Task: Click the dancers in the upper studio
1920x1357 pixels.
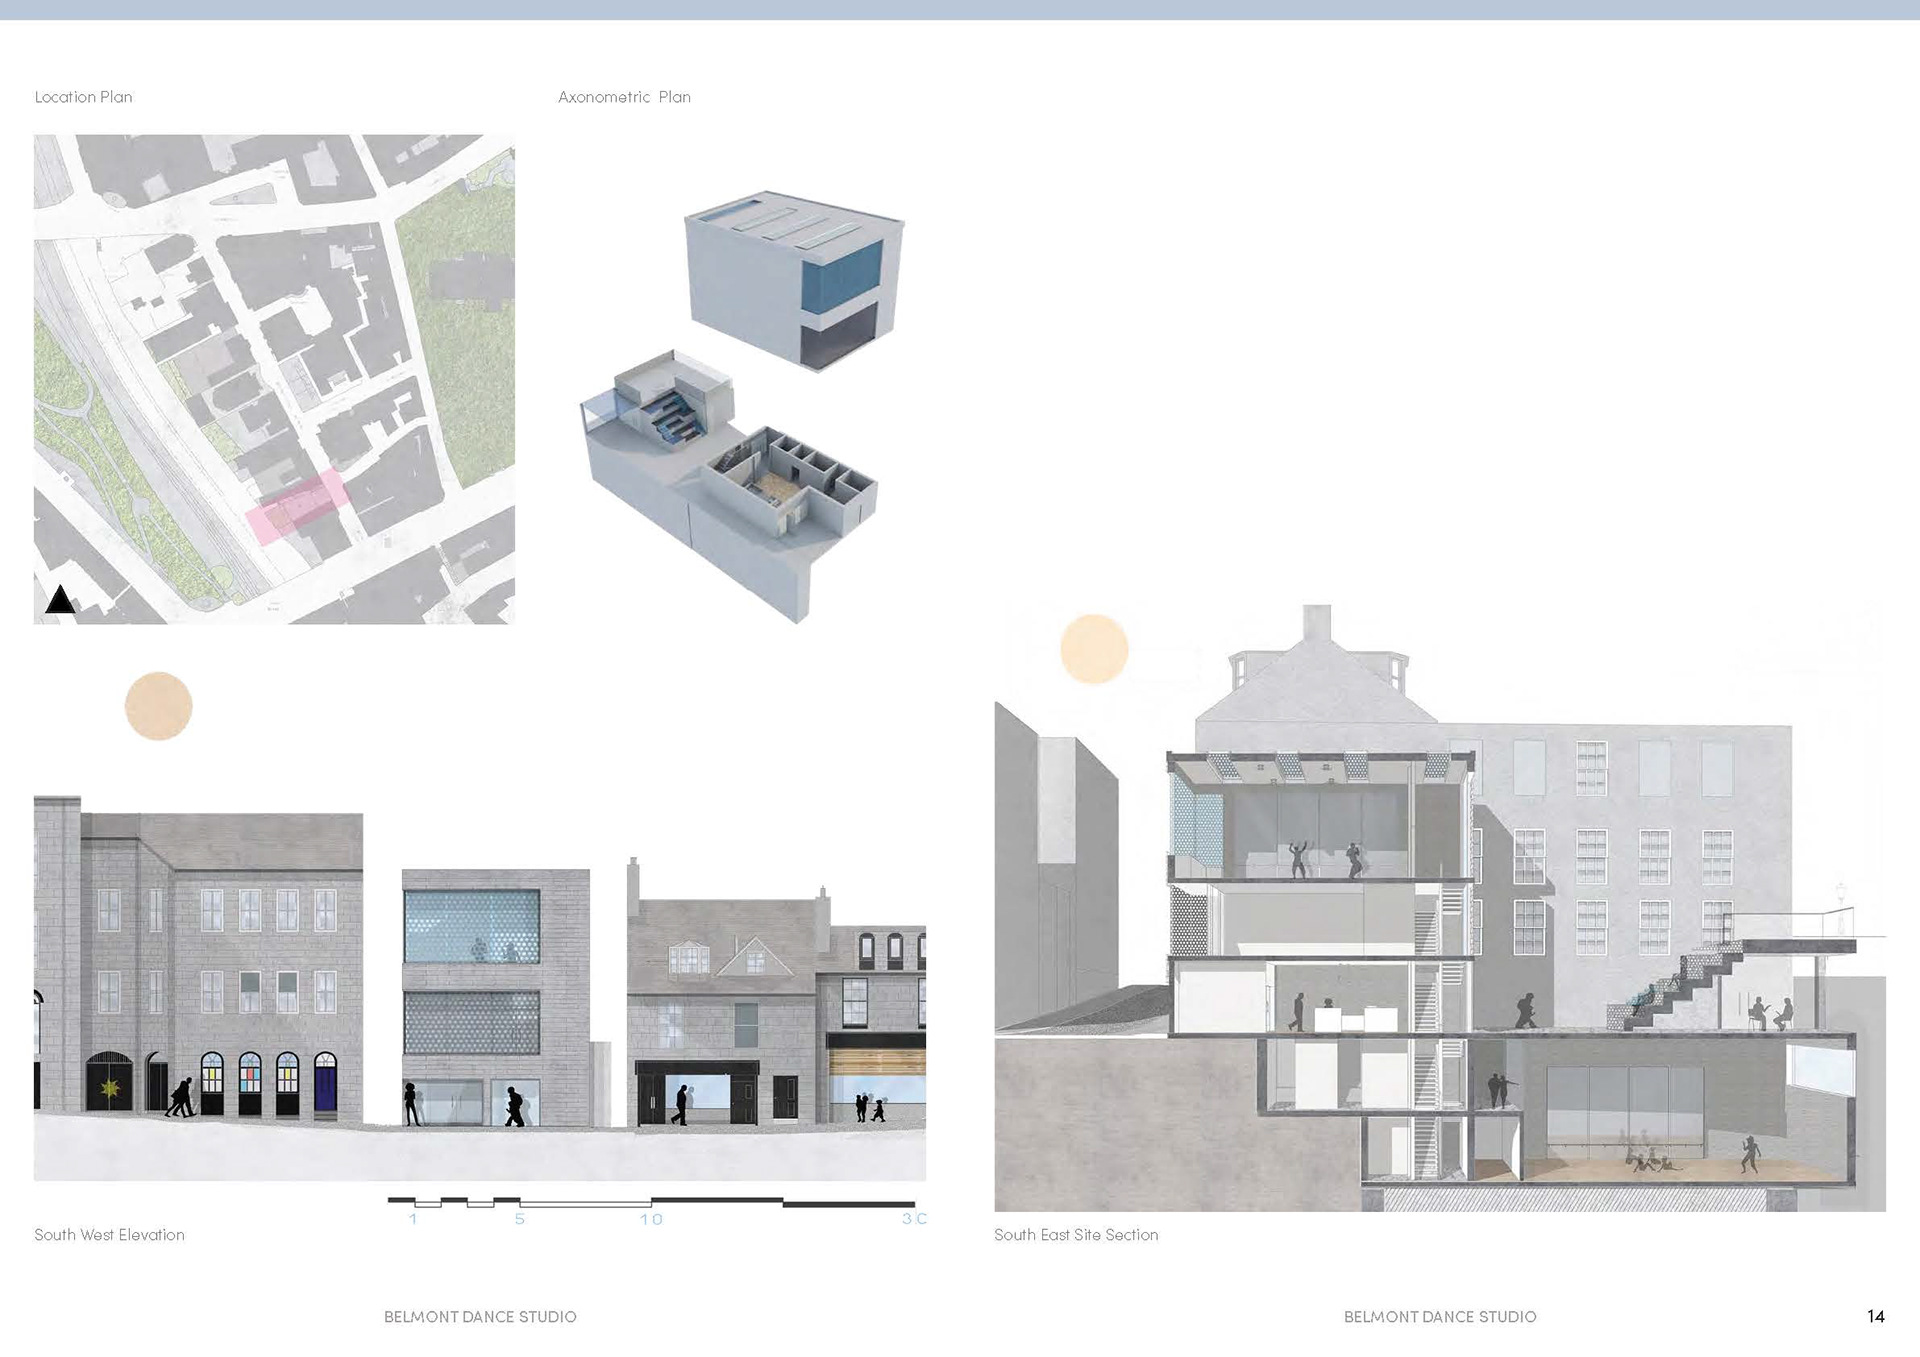Action: pyautogui.click(x=1325, y=859)
